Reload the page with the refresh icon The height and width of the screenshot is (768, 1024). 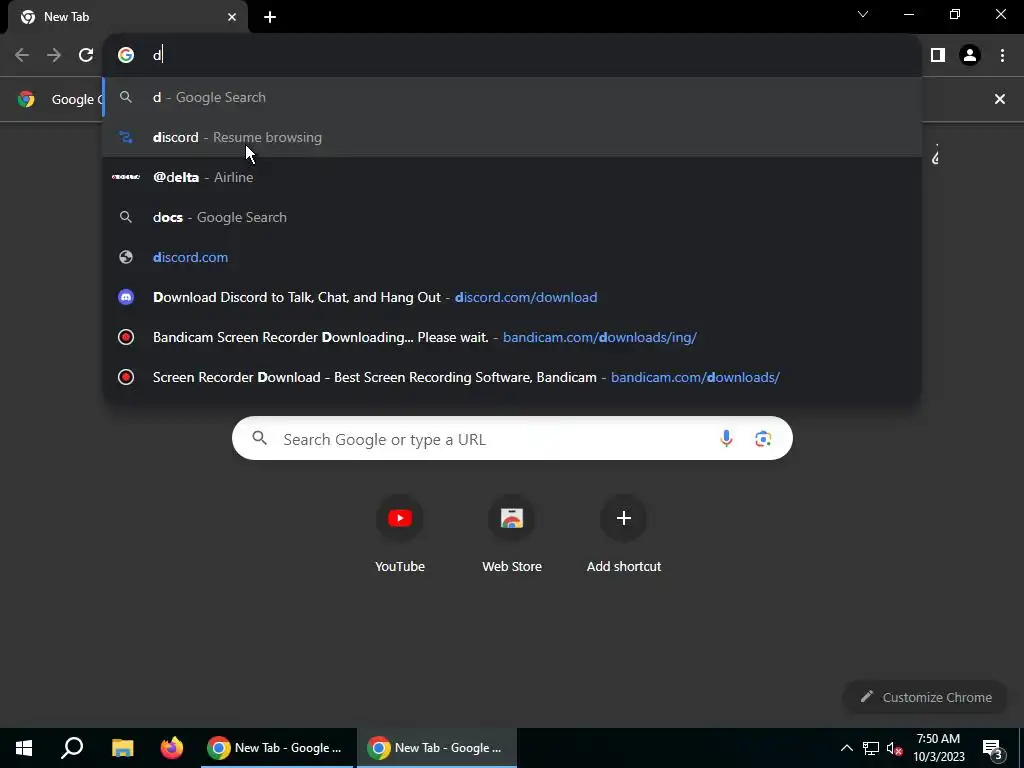(86, 55)
